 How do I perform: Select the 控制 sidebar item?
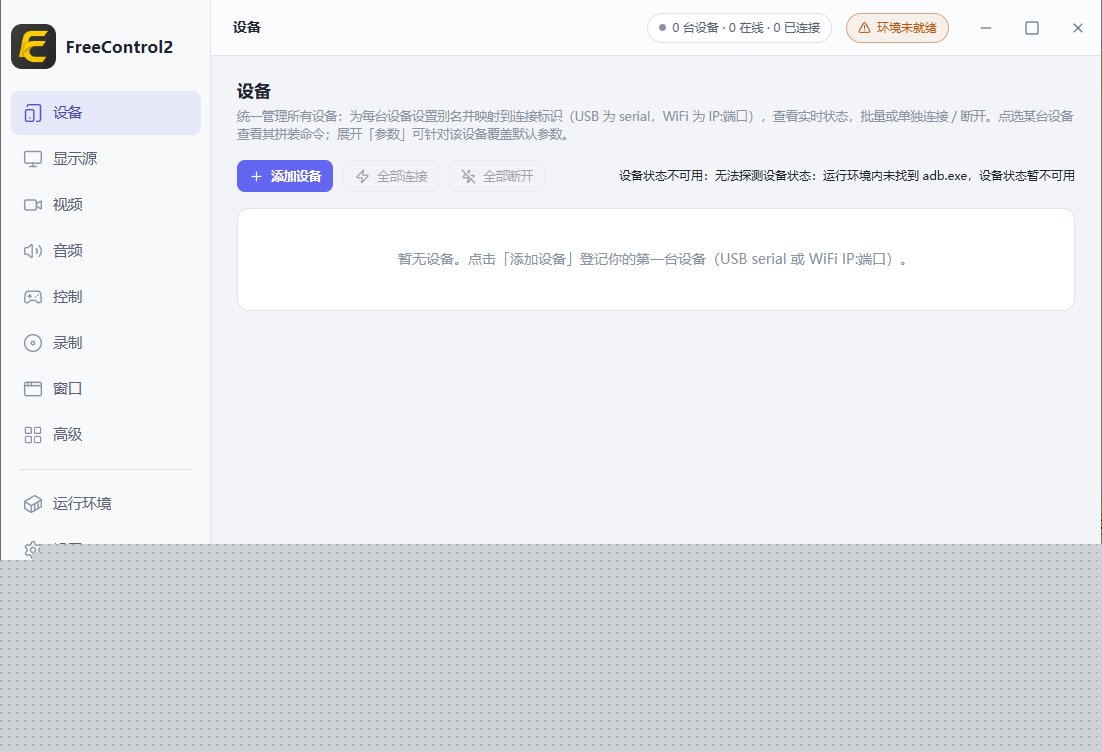[x=106, y=297]
